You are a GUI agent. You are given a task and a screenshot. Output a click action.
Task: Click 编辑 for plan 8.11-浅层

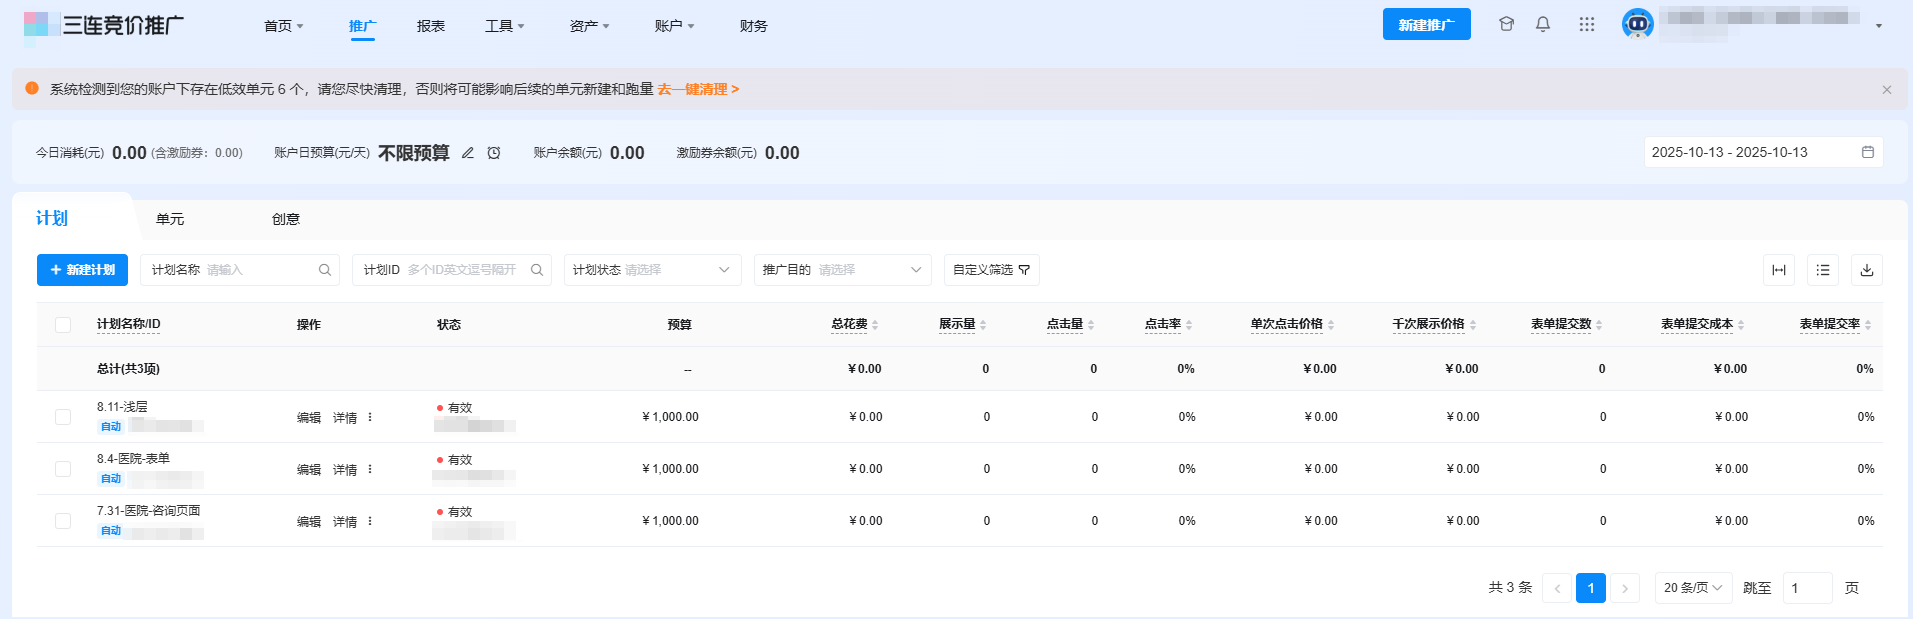click(309, 418)
